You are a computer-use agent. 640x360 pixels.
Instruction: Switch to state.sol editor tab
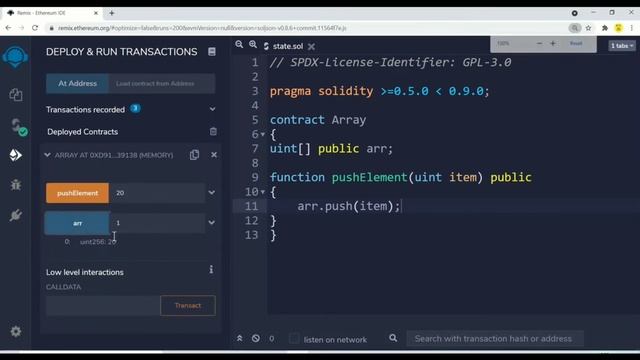tap(288, 46)
